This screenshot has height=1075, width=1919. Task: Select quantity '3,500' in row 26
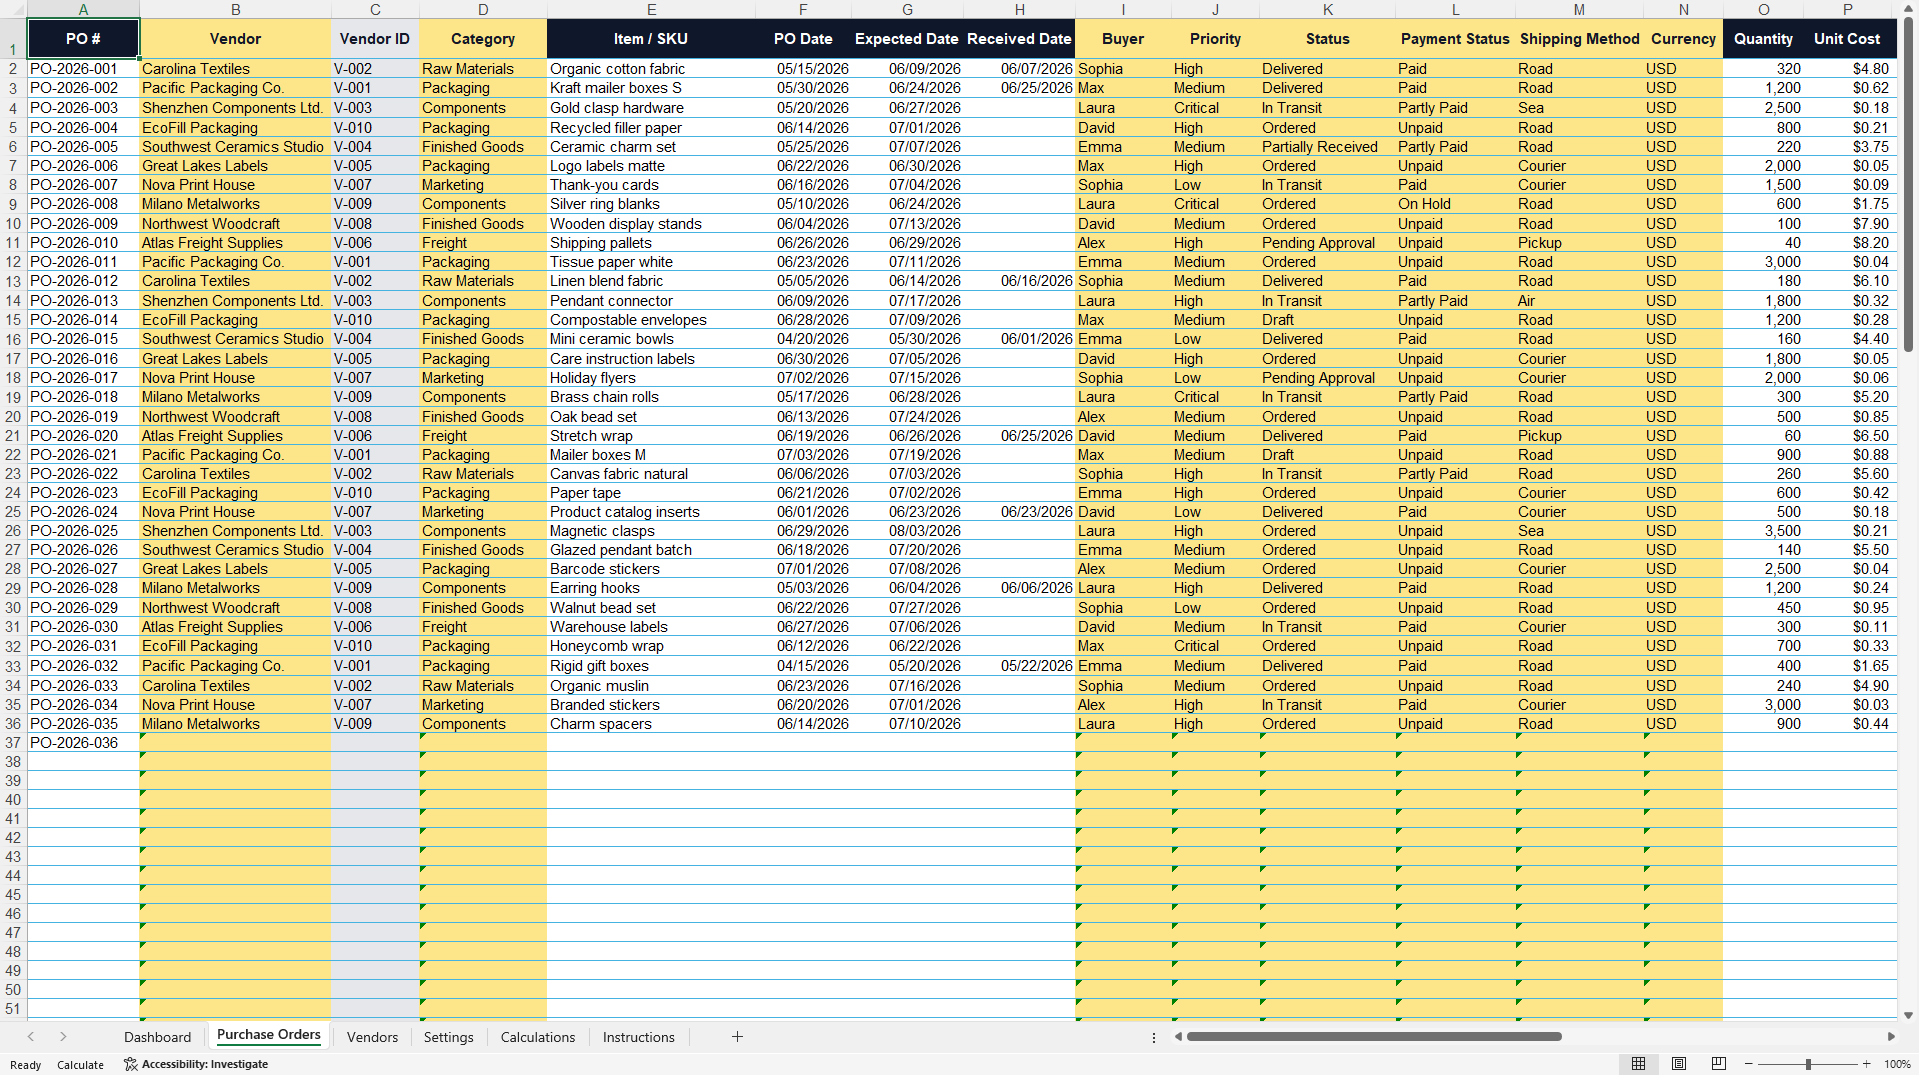pyautogui.click(x=1763, y=531)
